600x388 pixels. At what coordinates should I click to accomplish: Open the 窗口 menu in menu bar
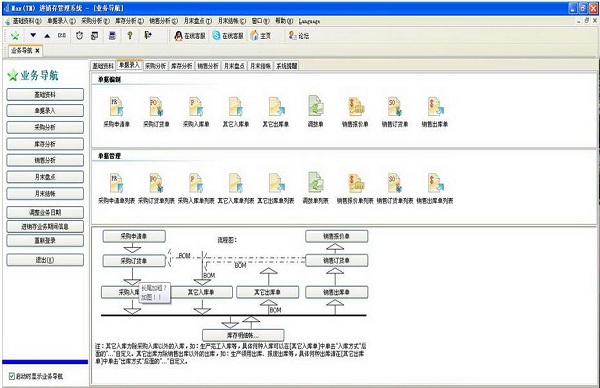coord(260,21)
